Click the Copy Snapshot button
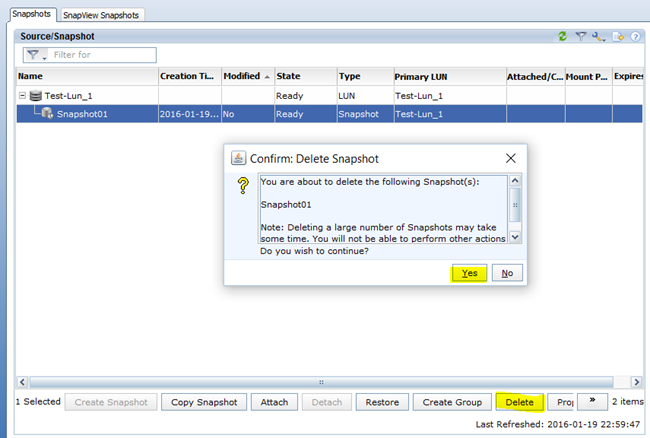Screen dimensions: 650x438 (x=204, y=402)
